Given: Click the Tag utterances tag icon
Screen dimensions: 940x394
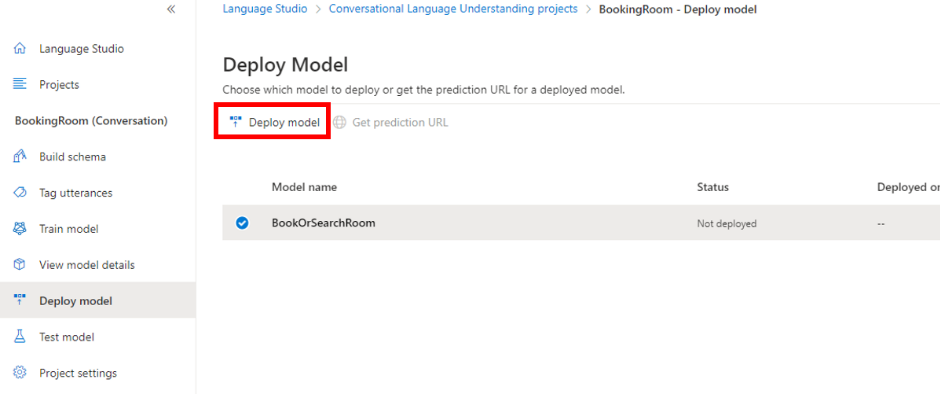Looking at the screenshot, I should (x=20, y=193).
